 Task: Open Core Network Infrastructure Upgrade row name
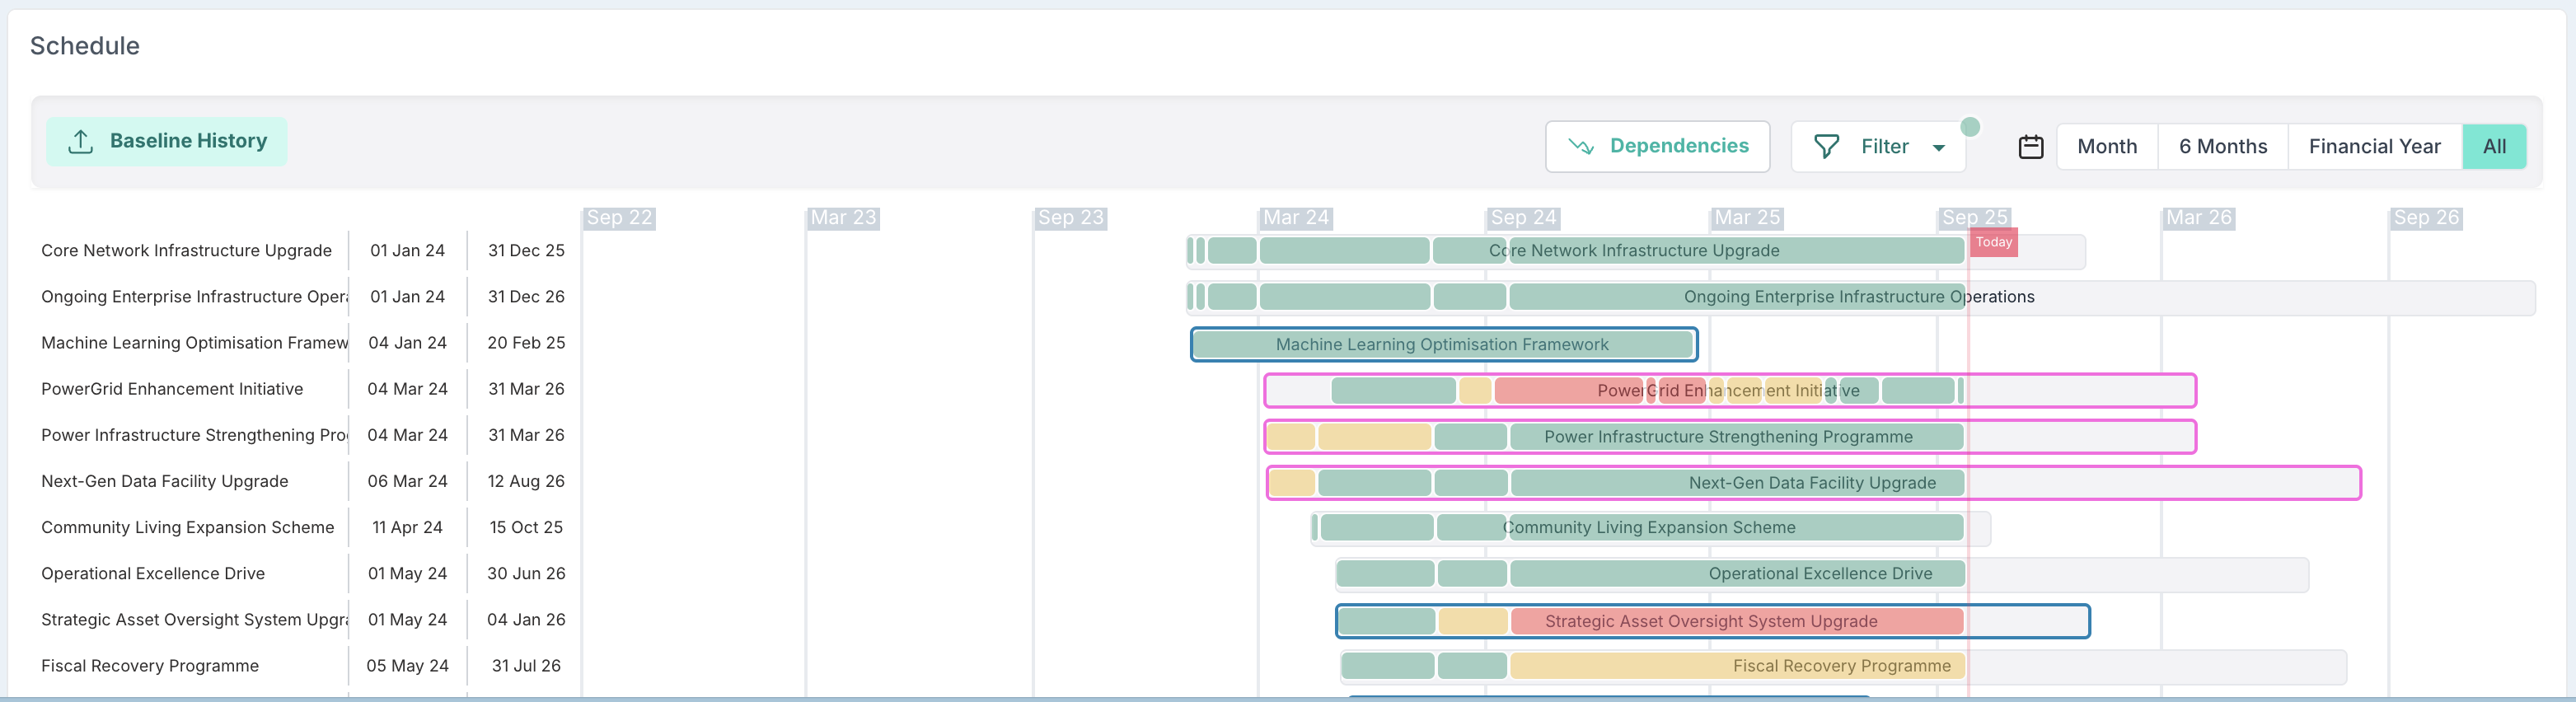coord(186,250)
